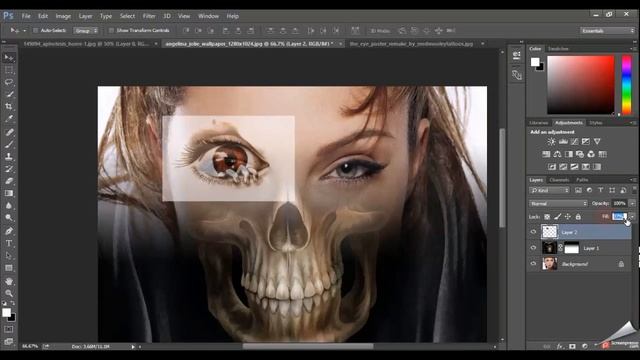This screenshot has height=360, width=640.
Task: Open the File menu
Action: [26, 16]
